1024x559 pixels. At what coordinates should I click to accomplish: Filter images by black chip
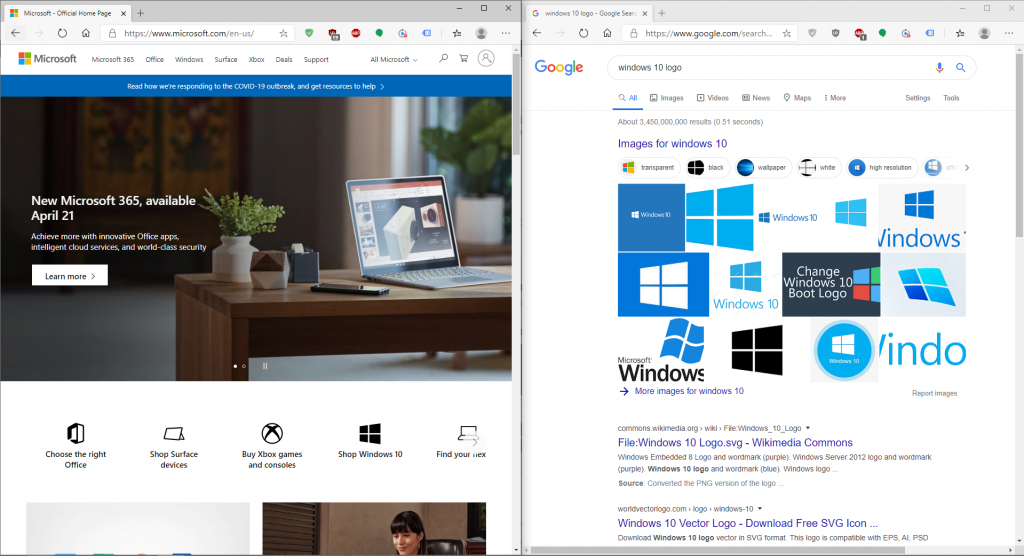coord(707,168)
